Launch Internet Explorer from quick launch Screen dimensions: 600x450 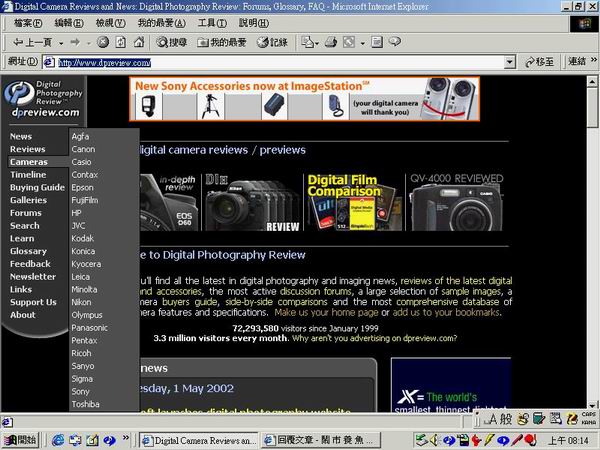click(x=58, y=440)
